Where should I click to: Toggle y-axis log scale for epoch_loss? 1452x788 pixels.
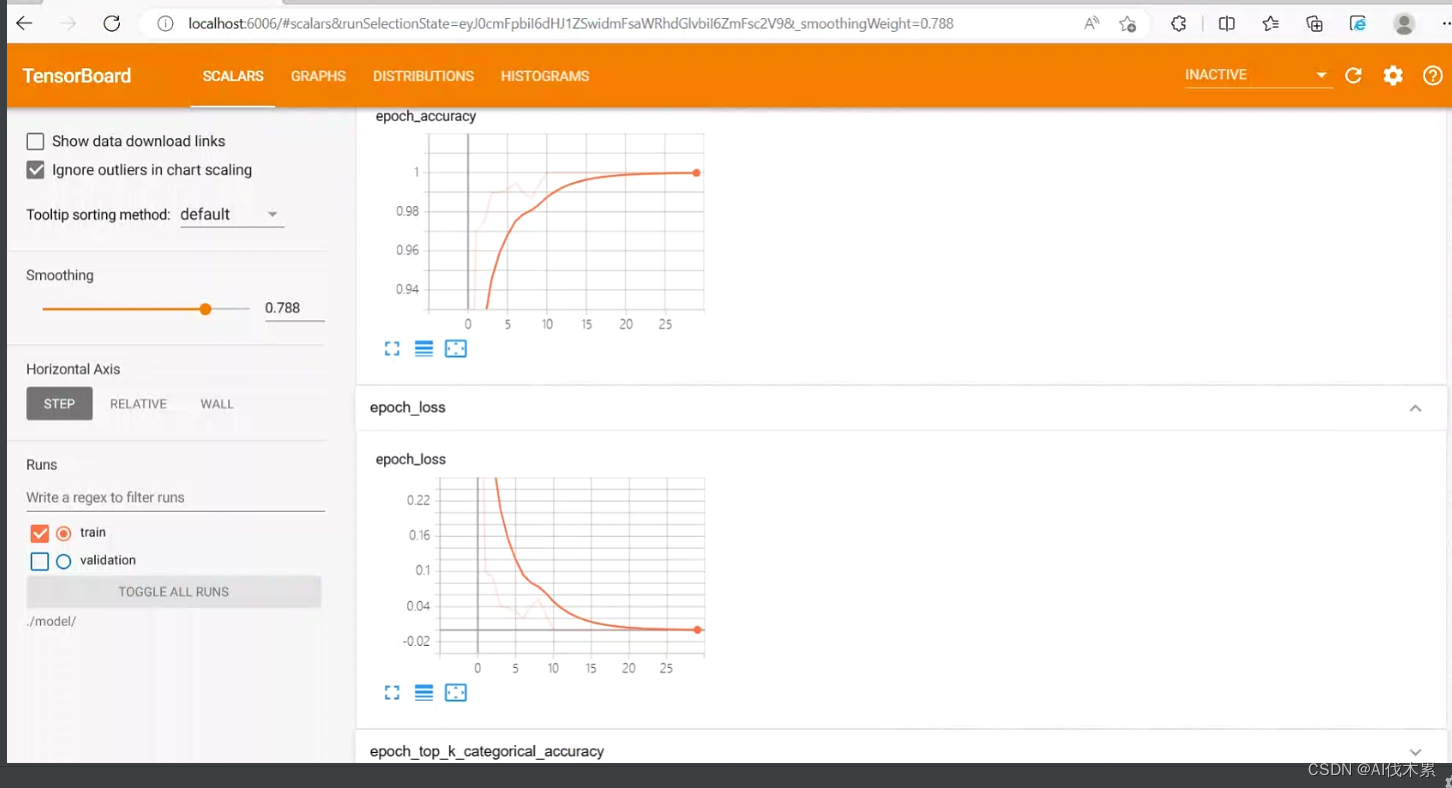pyautogui.click(x=424, y=692)
